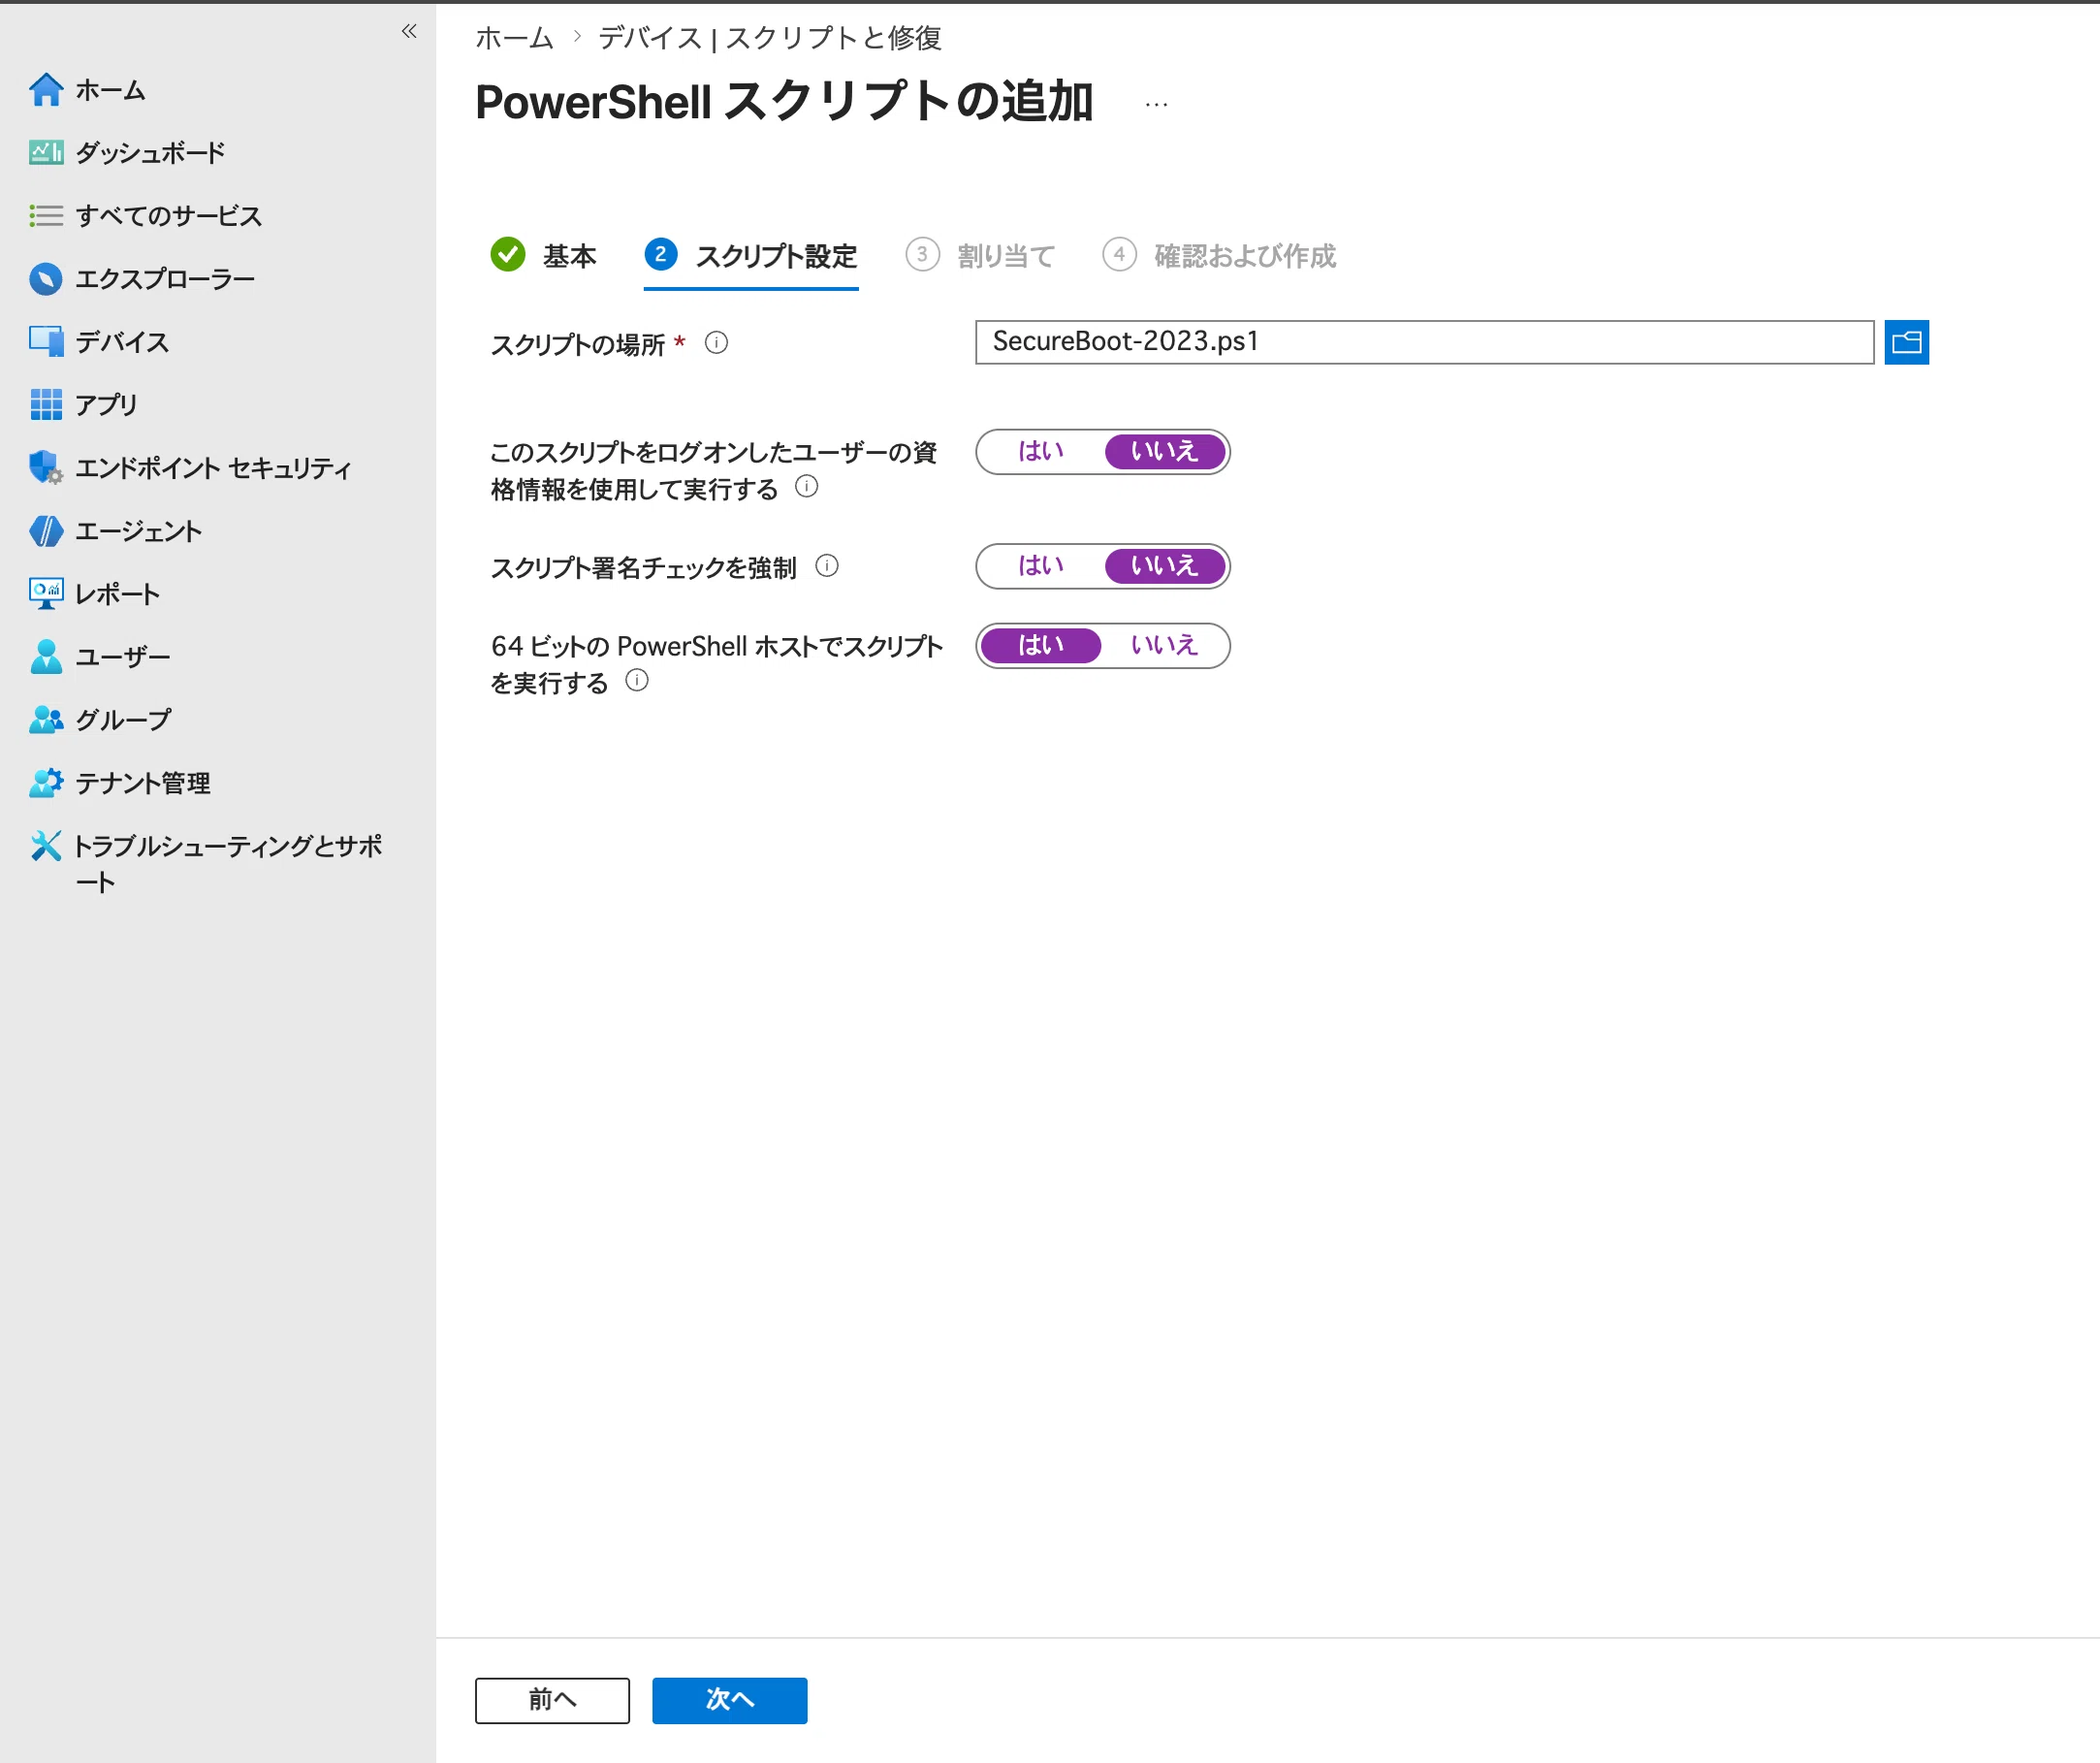Open the ellipsis more options menu
This screenshot has height=1763, width=2100.
click(1156, 104)
